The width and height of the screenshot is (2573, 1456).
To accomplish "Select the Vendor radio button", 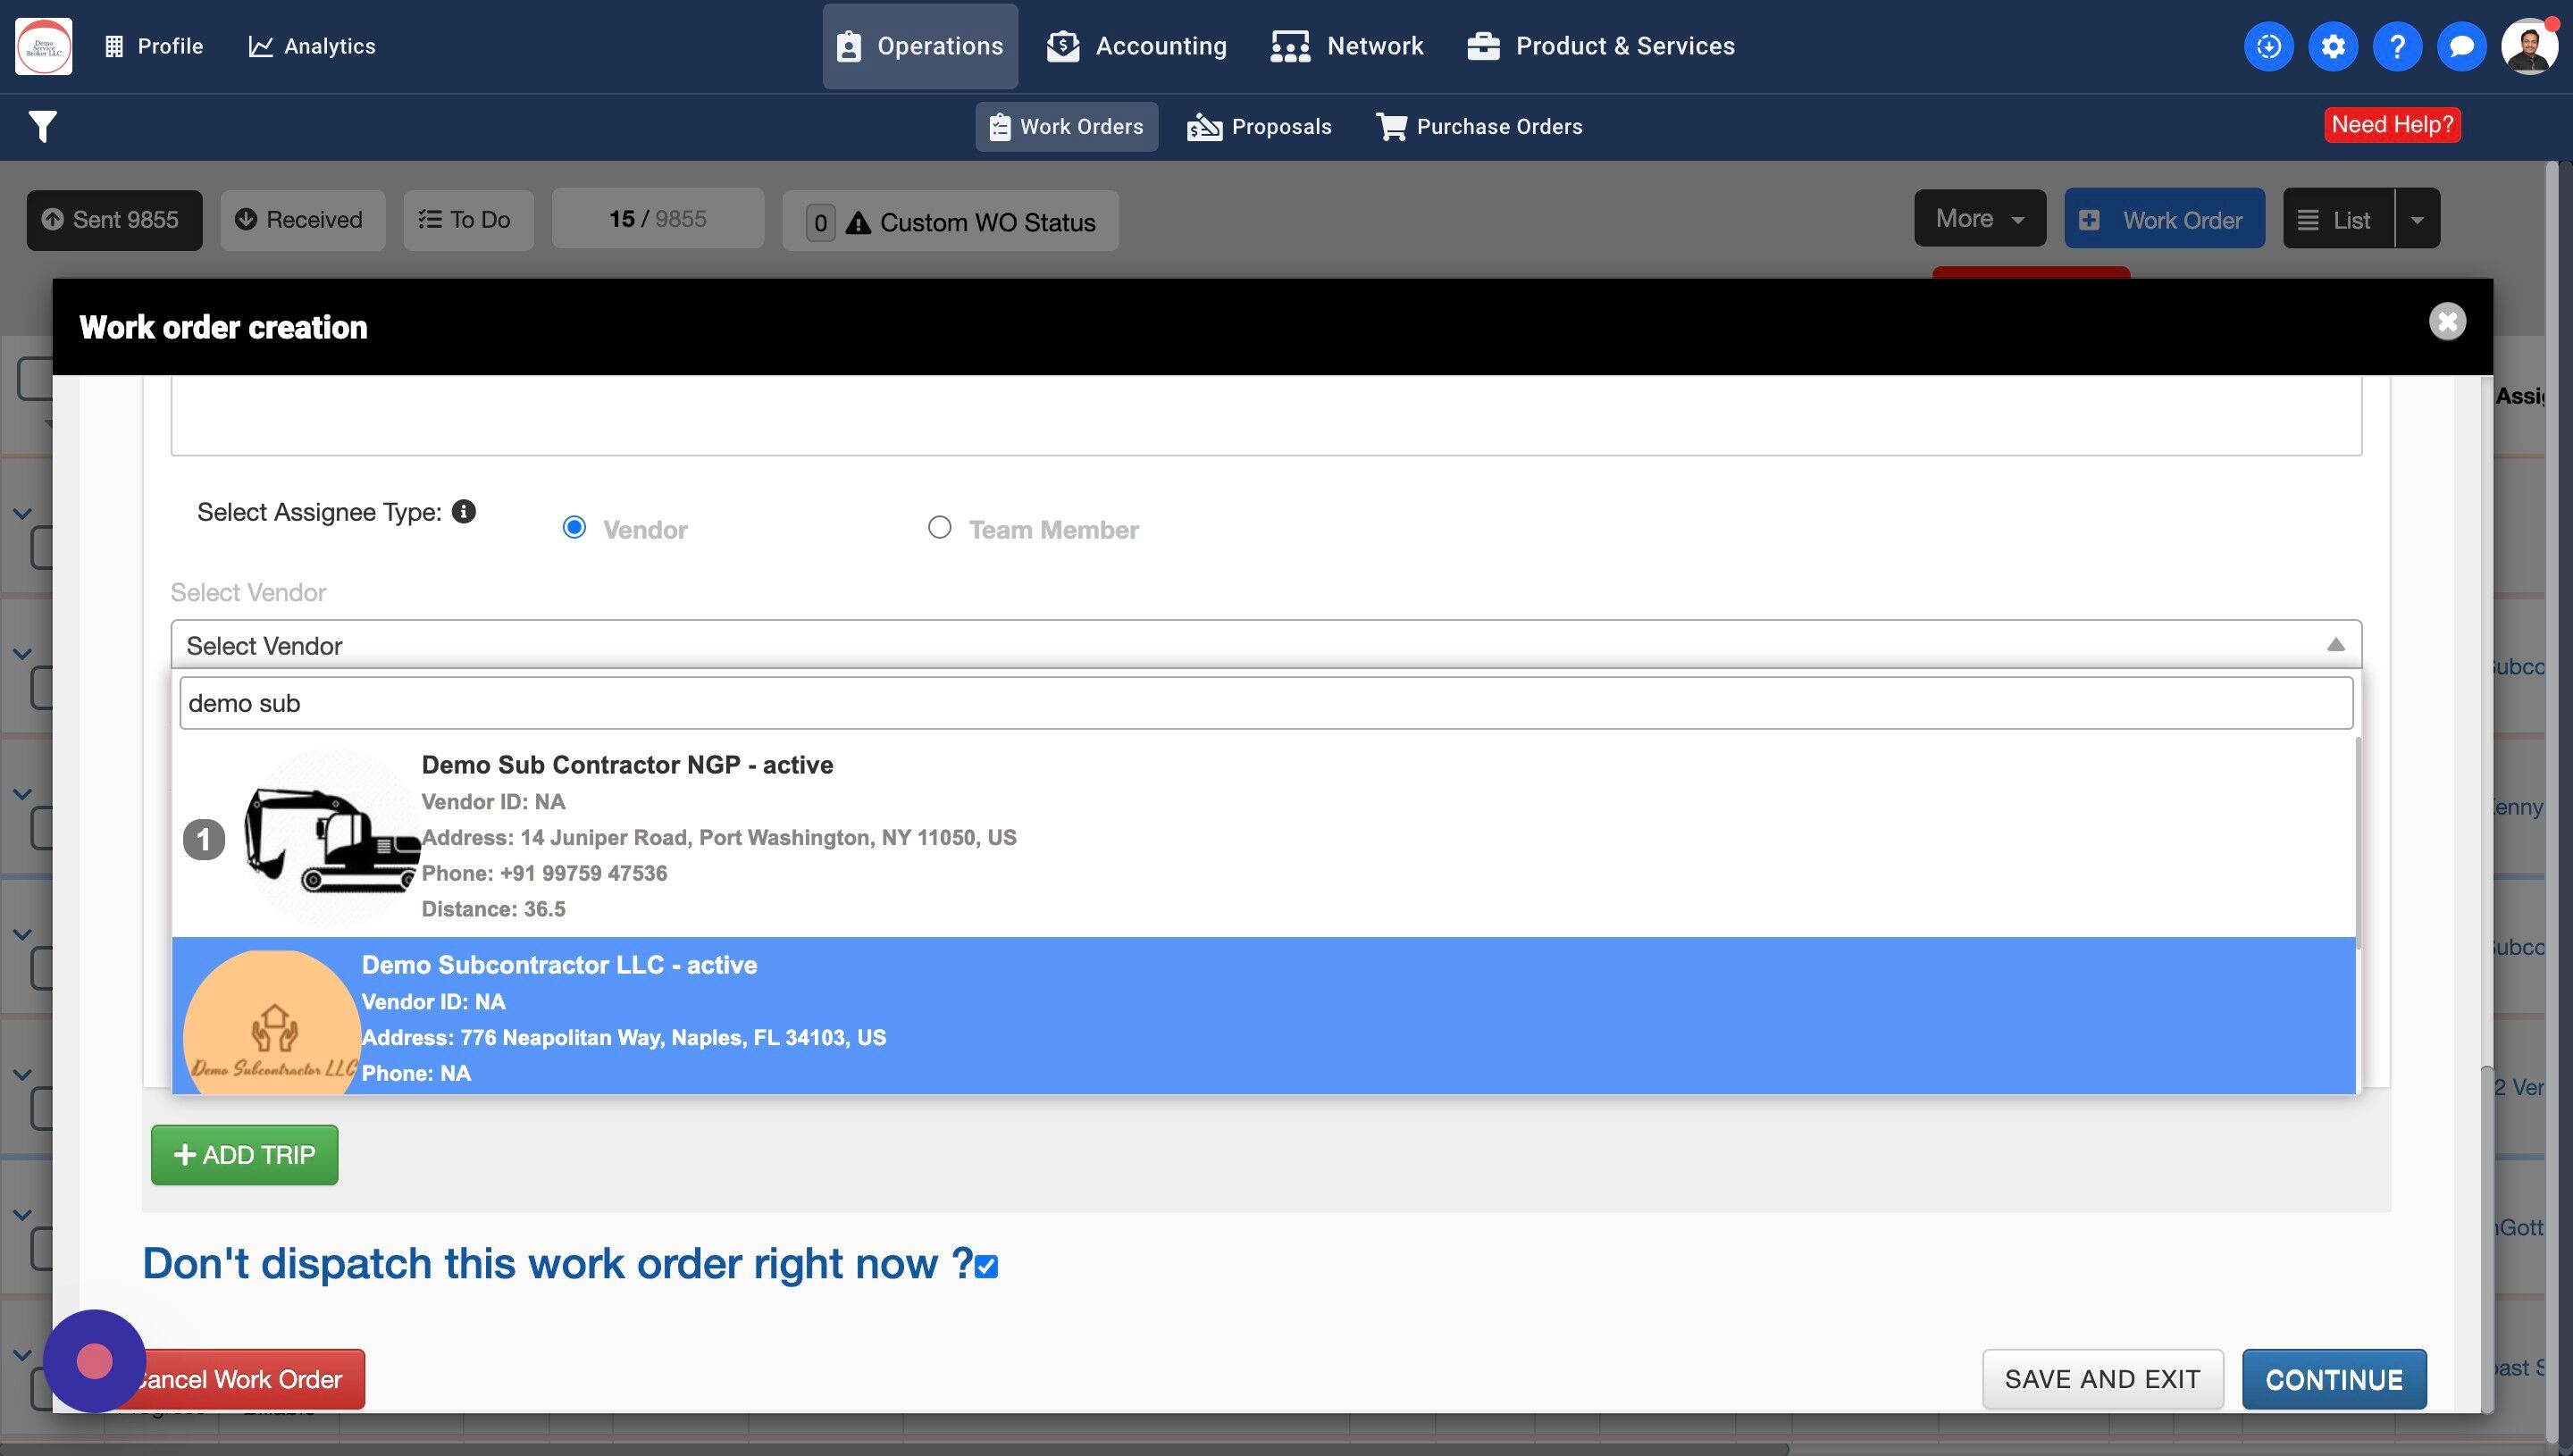I will click(574, 527).
